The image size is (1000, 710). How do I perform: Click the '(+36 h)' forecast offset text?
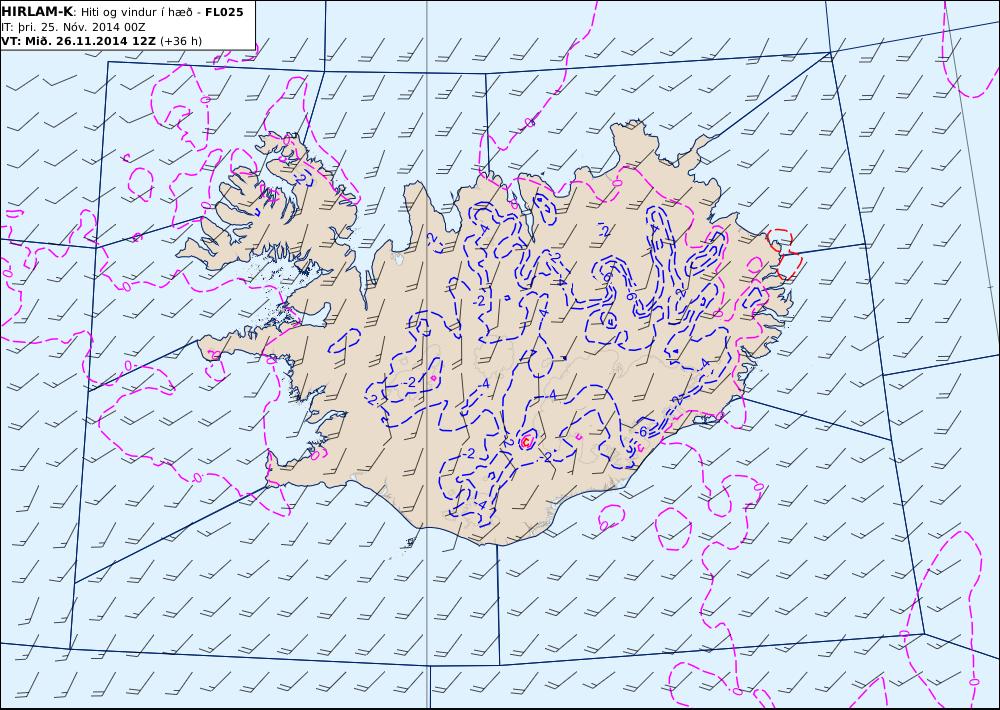click(181, 41)
